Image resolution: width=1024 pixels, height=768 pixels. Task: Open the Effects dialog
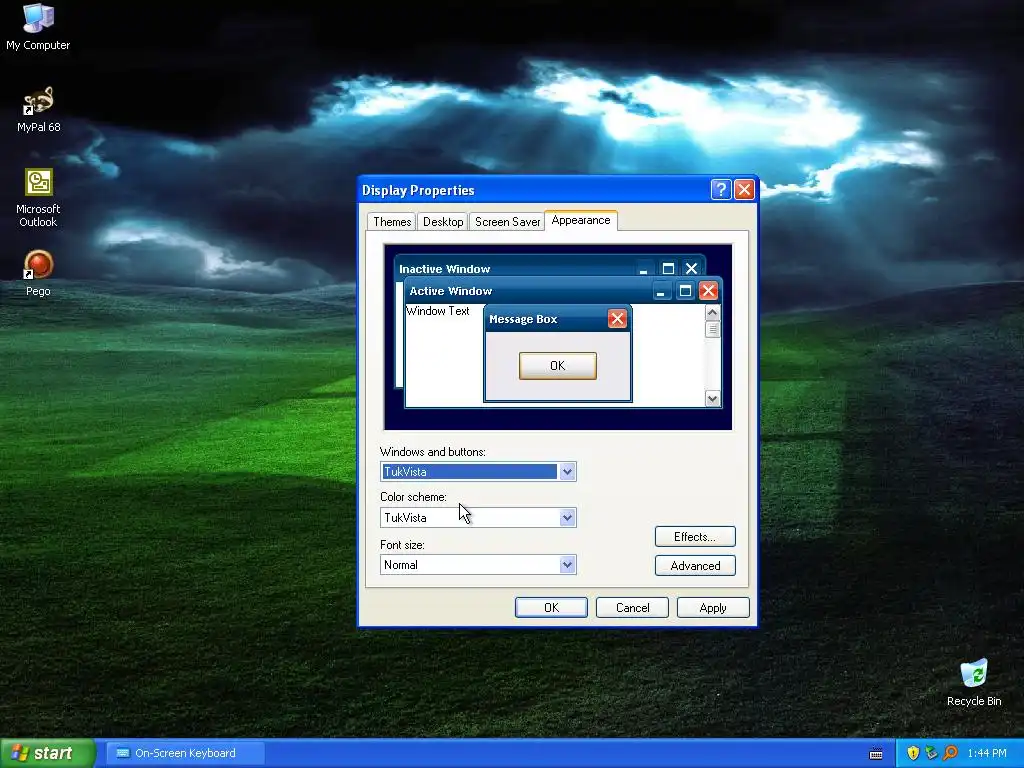(x=695, y=537)
